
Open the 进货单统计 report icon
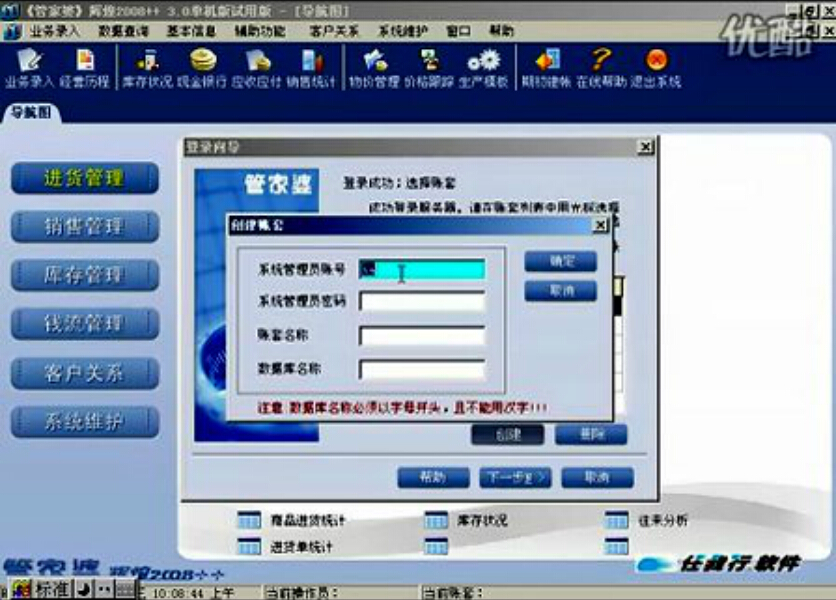tap(249, 547)
